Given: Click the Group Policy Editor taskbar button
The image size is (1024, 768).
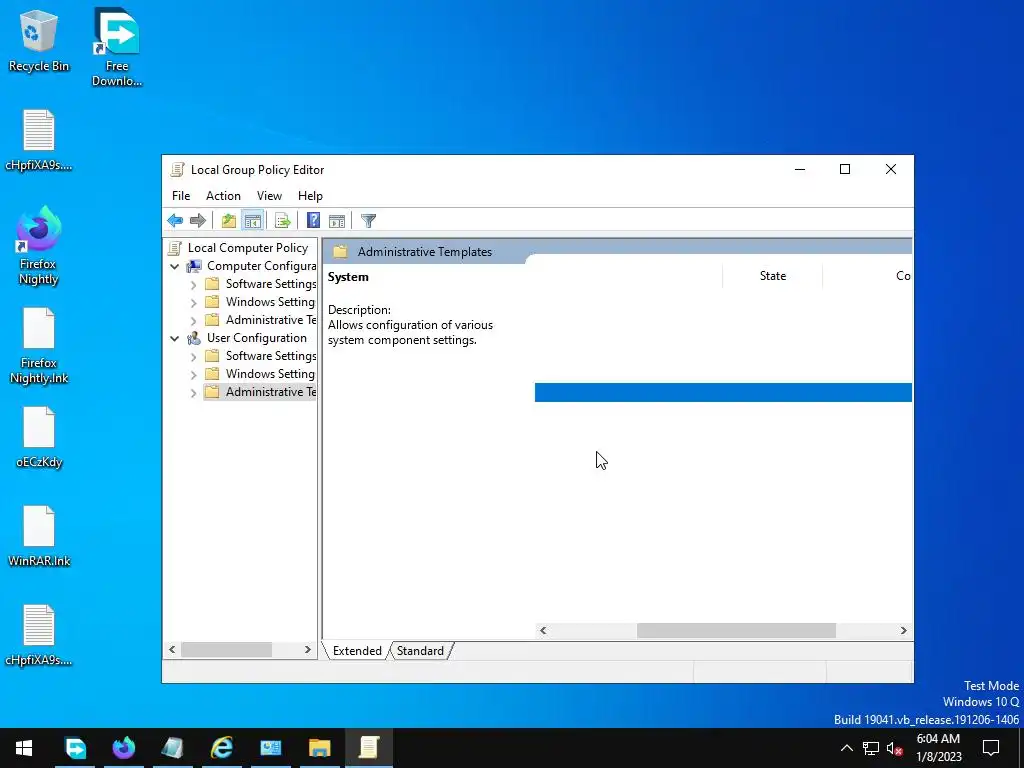Looking at the screenshot, I should [368, 748].
